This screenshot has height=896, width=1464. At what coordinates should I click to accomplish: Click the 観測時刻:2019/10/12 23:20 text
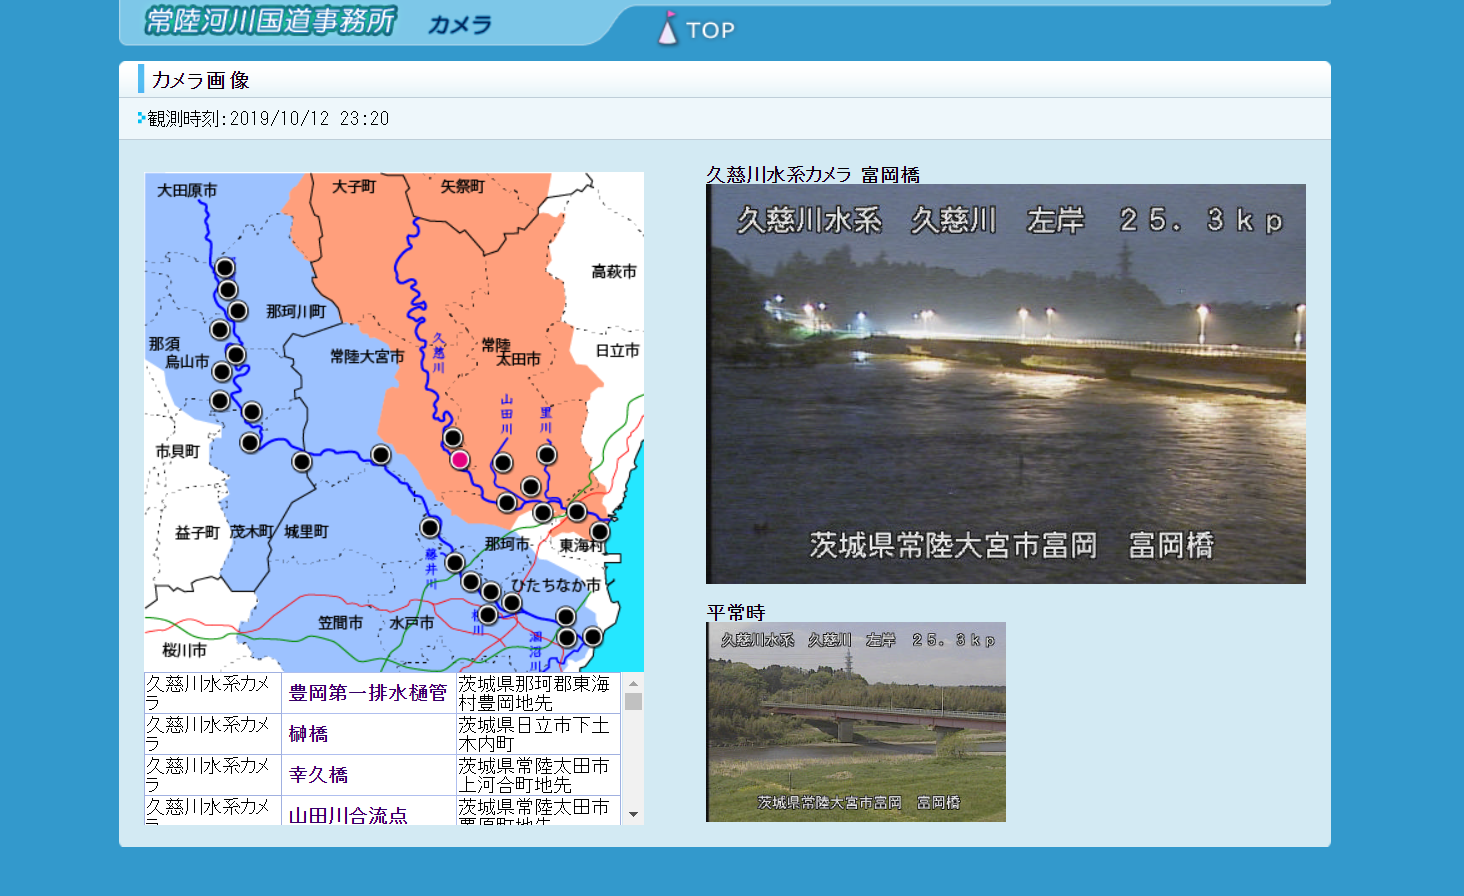pyautogui.click(x=268, y=118)
